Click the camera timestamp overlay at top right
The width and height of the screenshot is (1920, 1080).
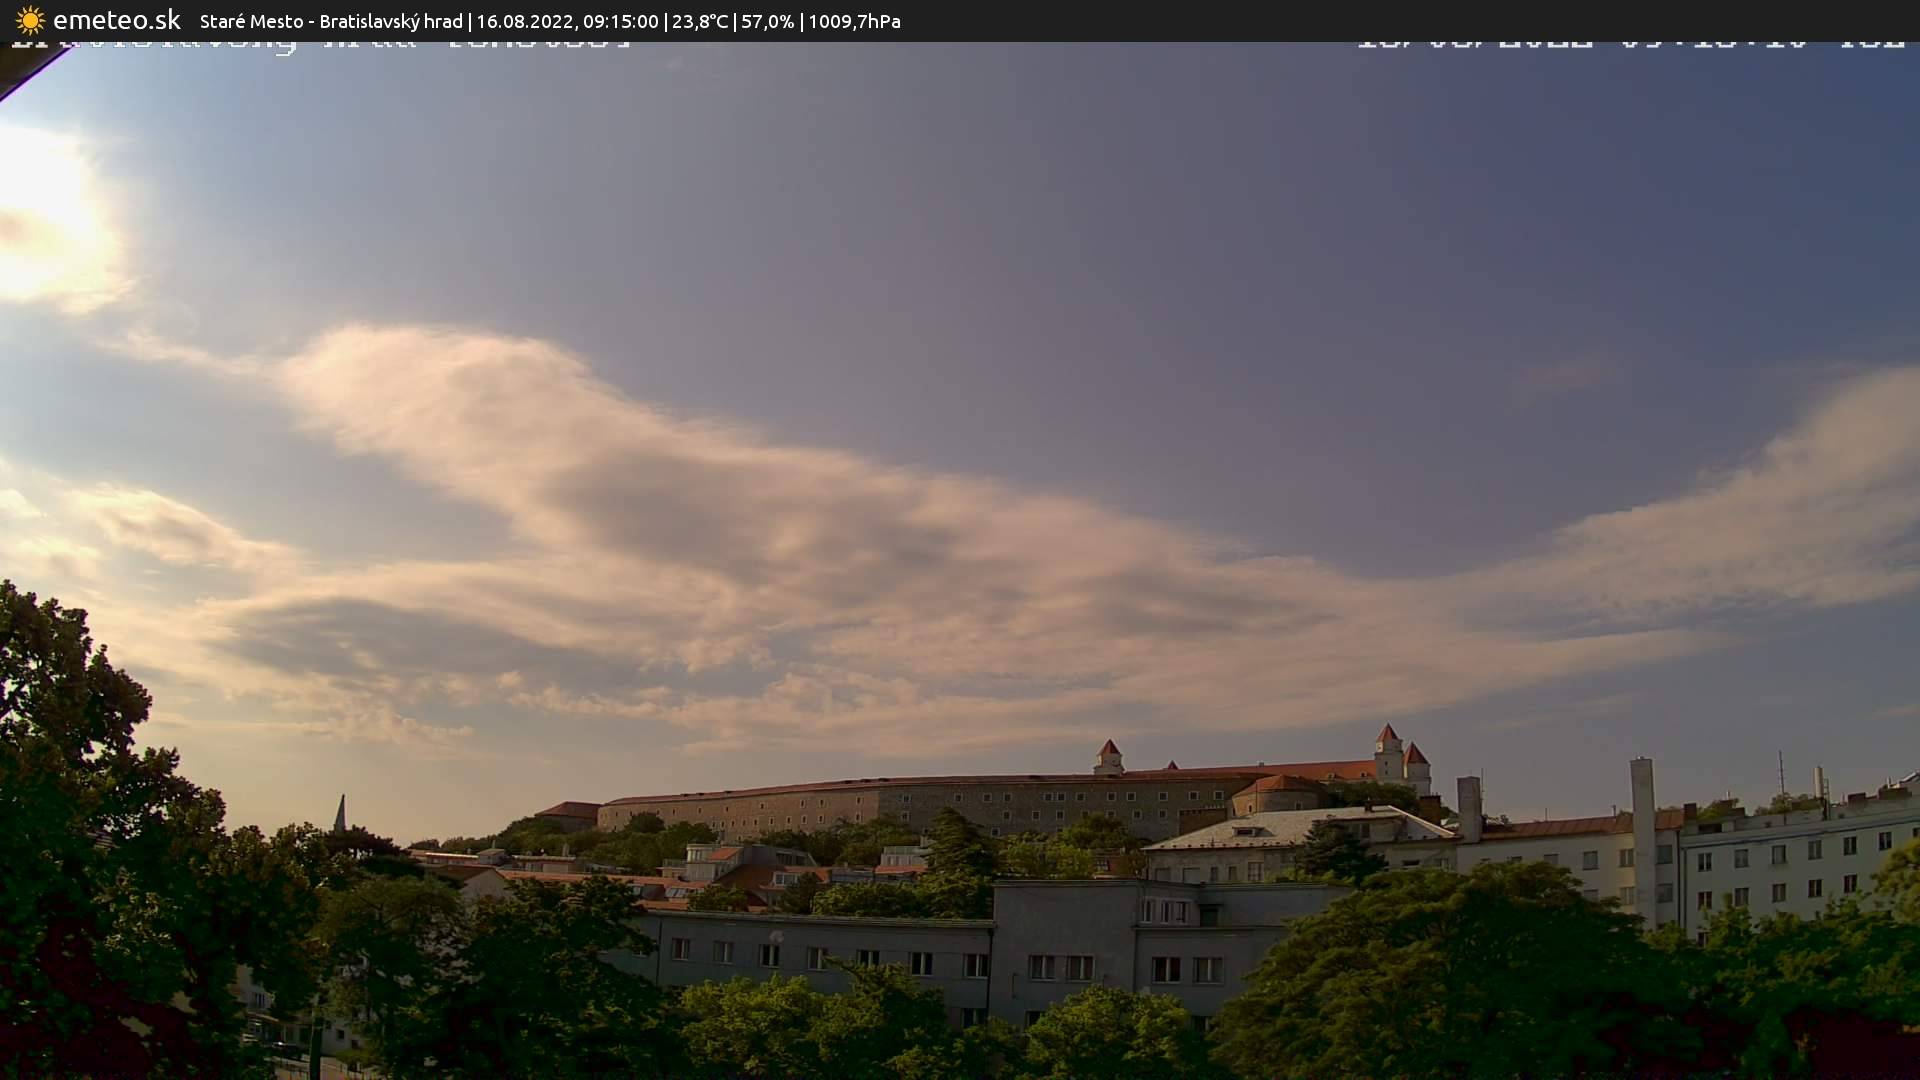click(1630, 44)
